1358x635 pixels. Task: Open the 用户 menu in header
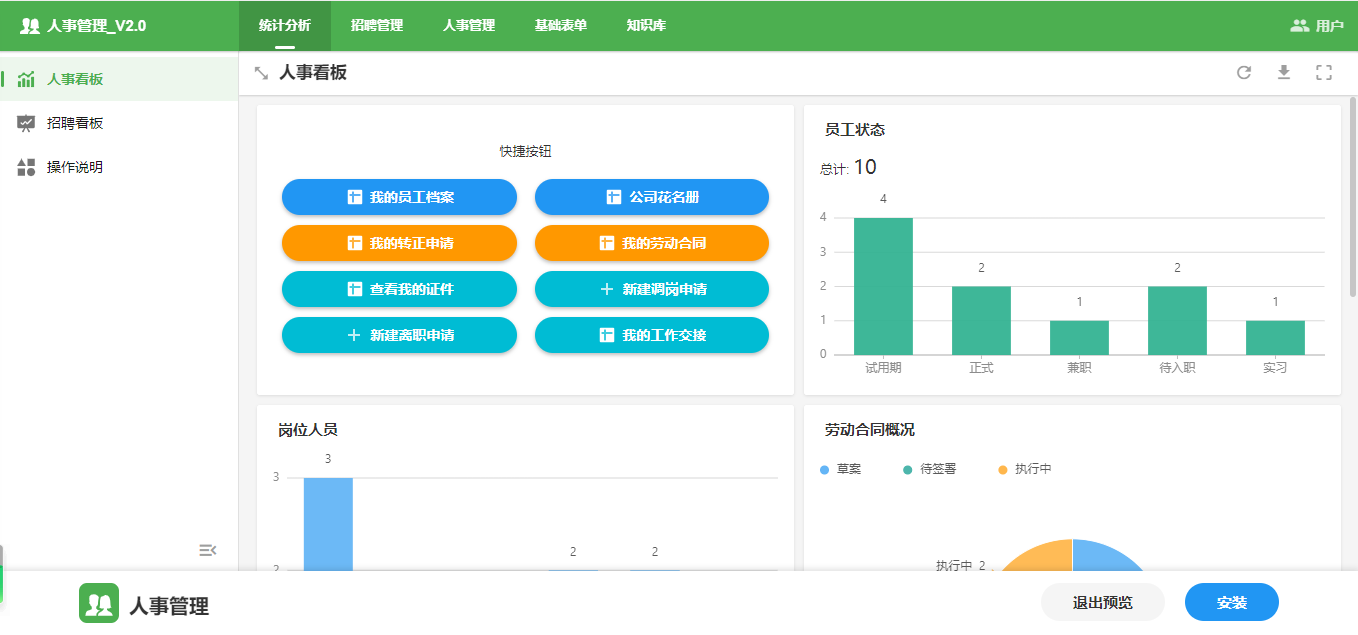pos(1317,26)
